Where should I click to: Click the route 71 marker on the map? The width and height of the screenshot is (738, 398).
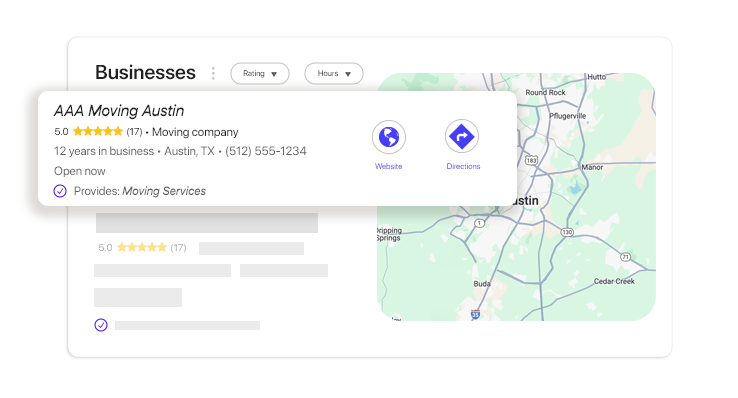pyautogui.click(x=626, y=257)
